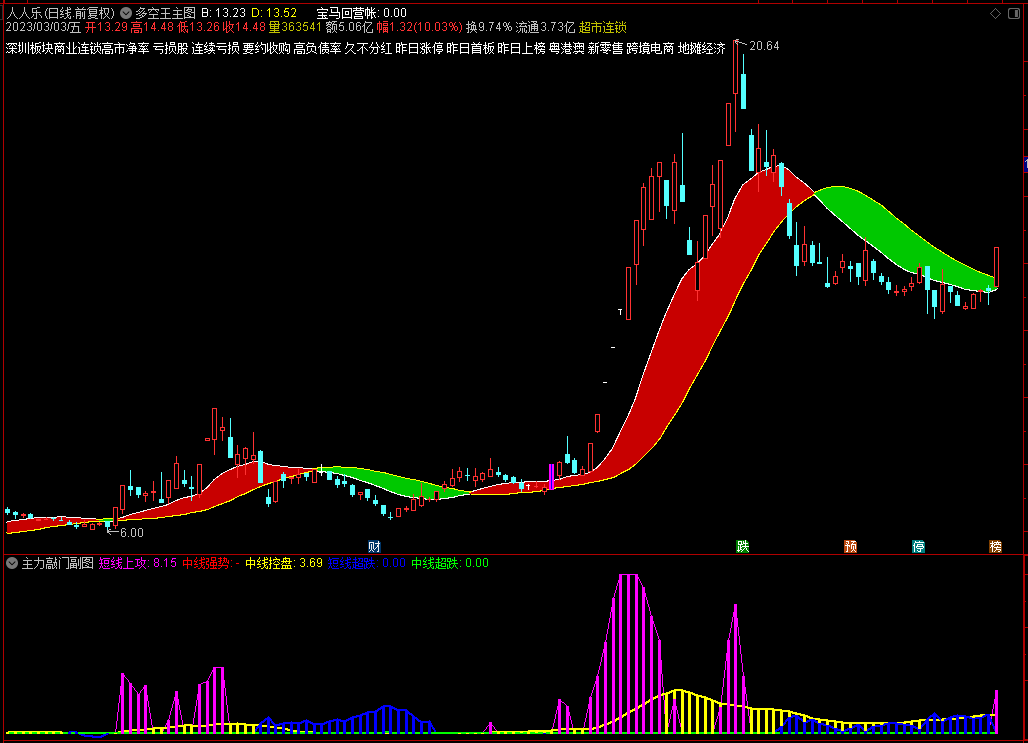Click the open price 开13.29
Image resolution: width=1028 pixels, height=743 pixels.
[106, 28]
